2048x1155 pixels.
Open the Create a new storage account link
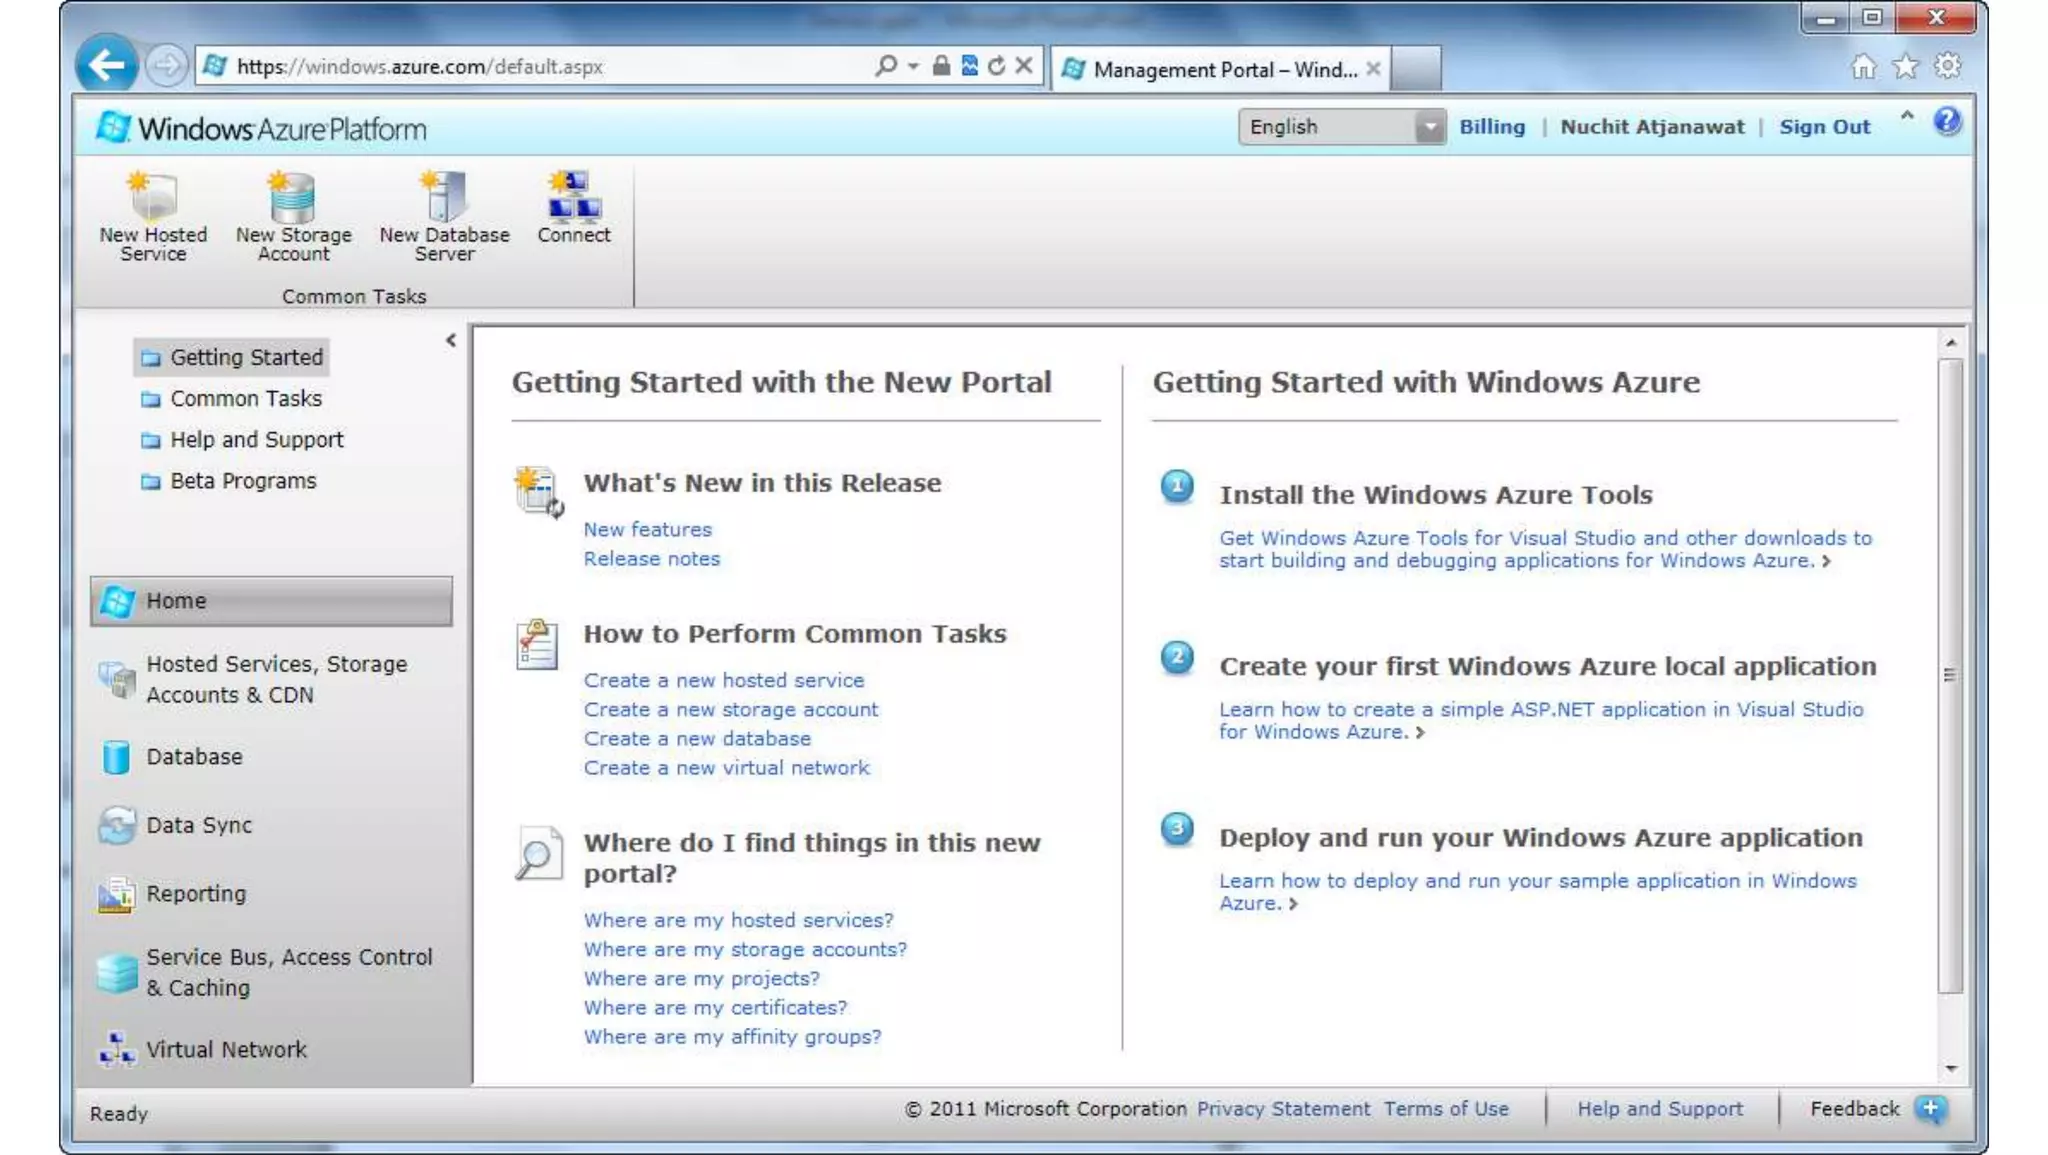coord(730,709)
